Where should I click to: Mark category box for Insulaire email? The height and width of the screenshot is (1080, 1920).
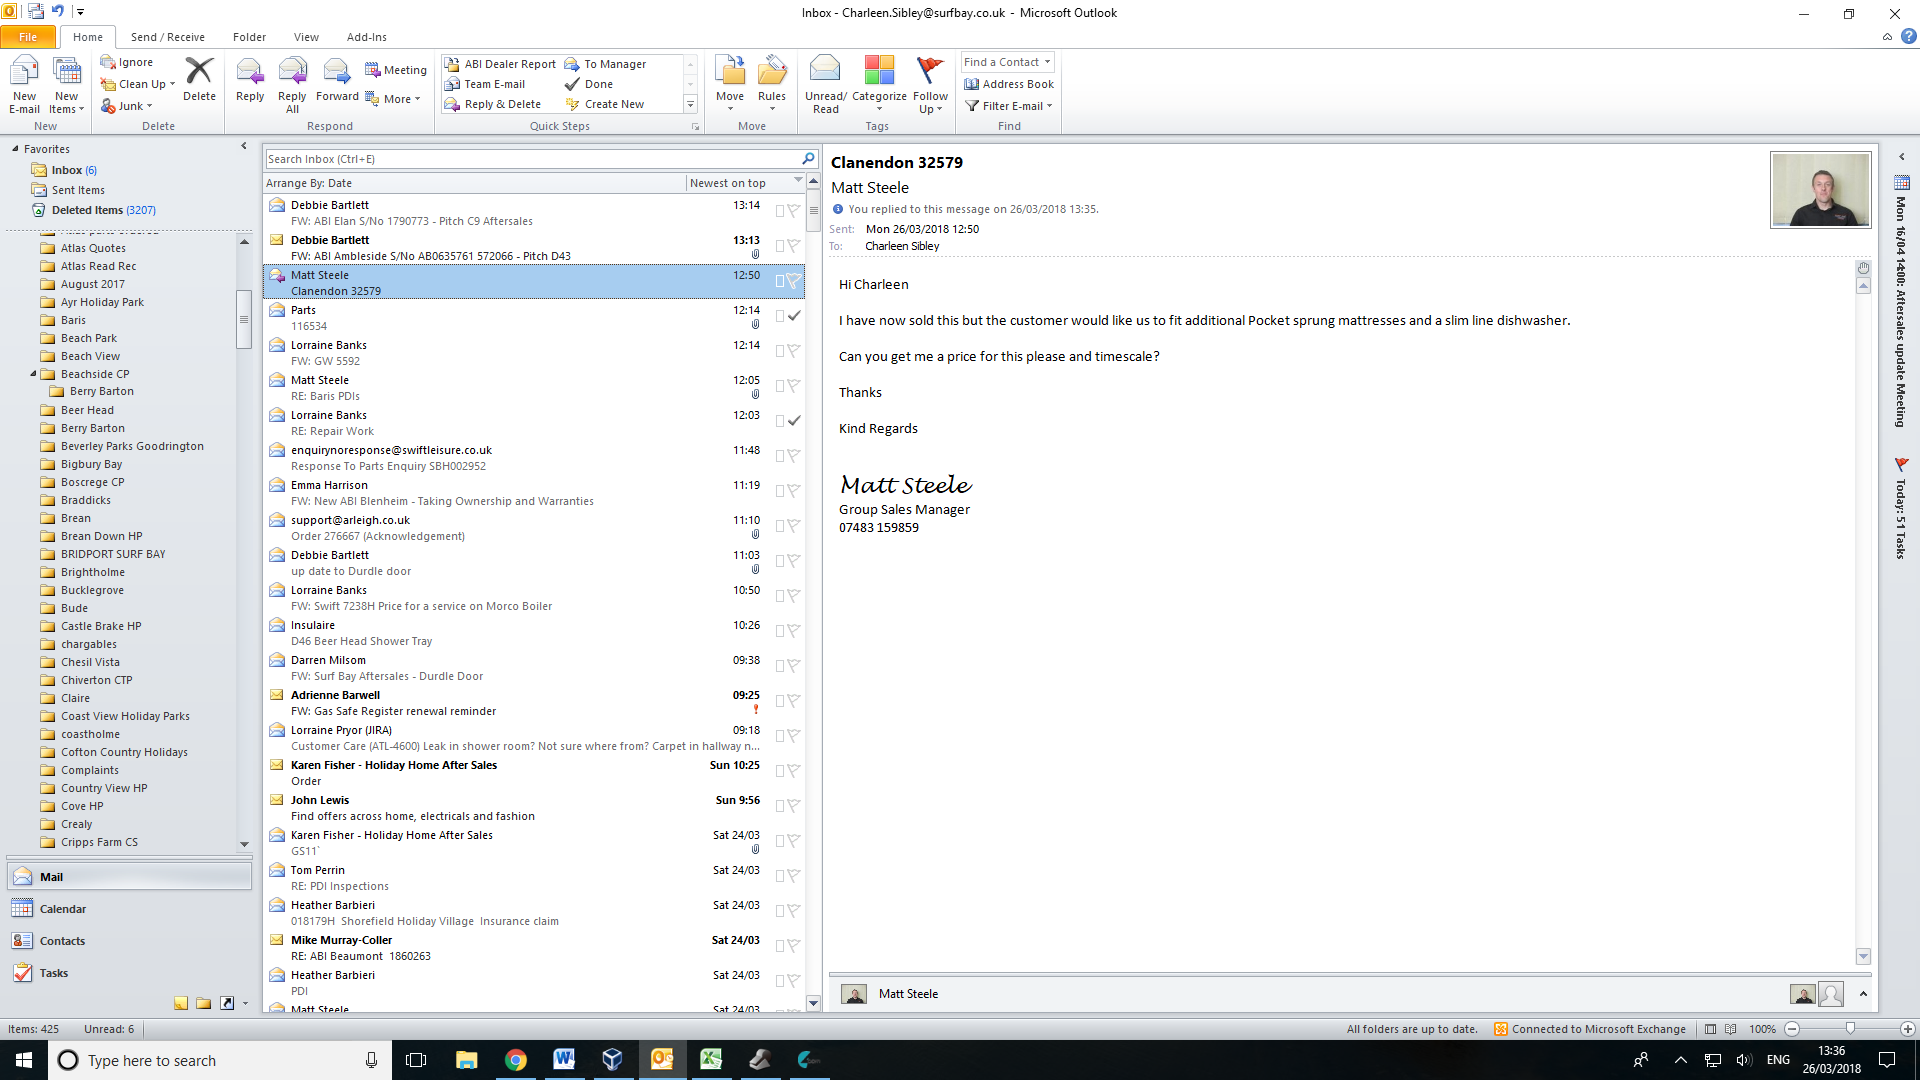(x=780, y=631)
